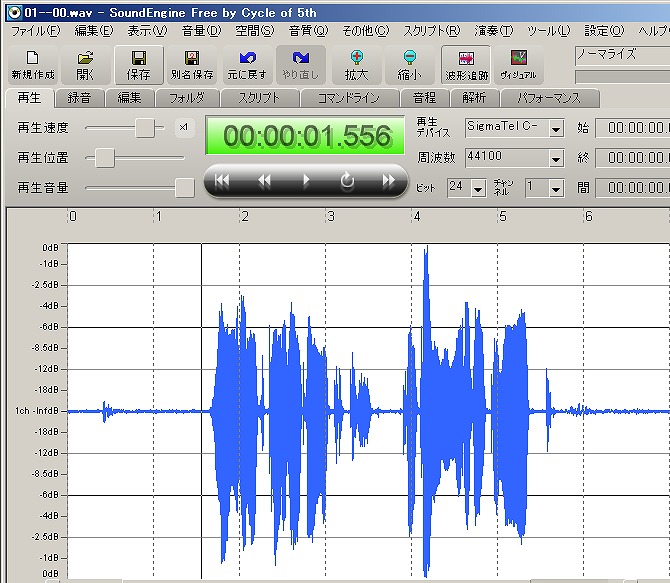Rewind using the double-left arrow button
Screen dimensions: 670x583
(264, 181)
